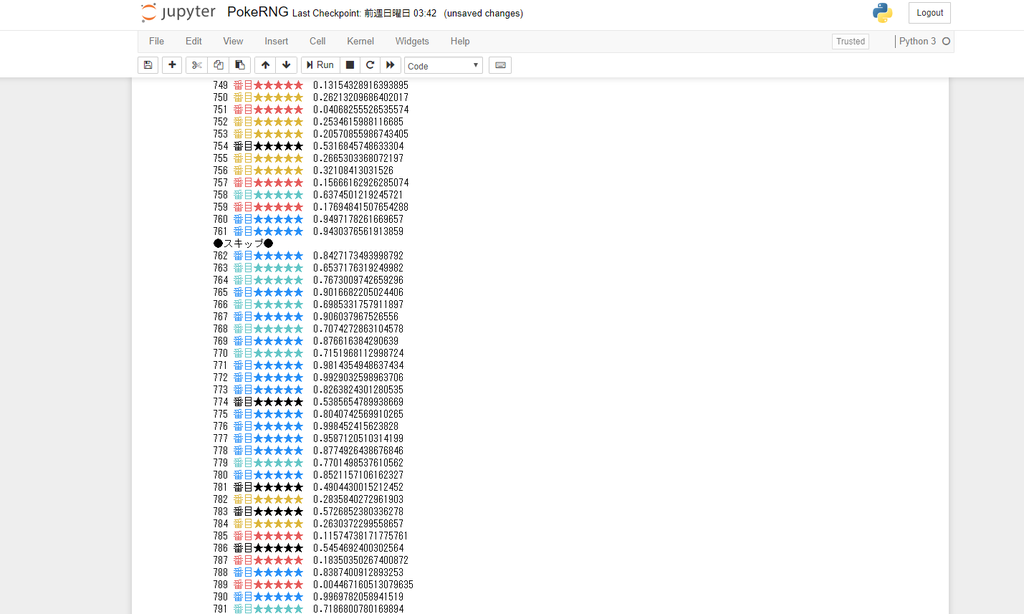Click value 0.004467160513079635 on row 789
The height and width of the screenshot is (614, 1024).
pos(363,585)
